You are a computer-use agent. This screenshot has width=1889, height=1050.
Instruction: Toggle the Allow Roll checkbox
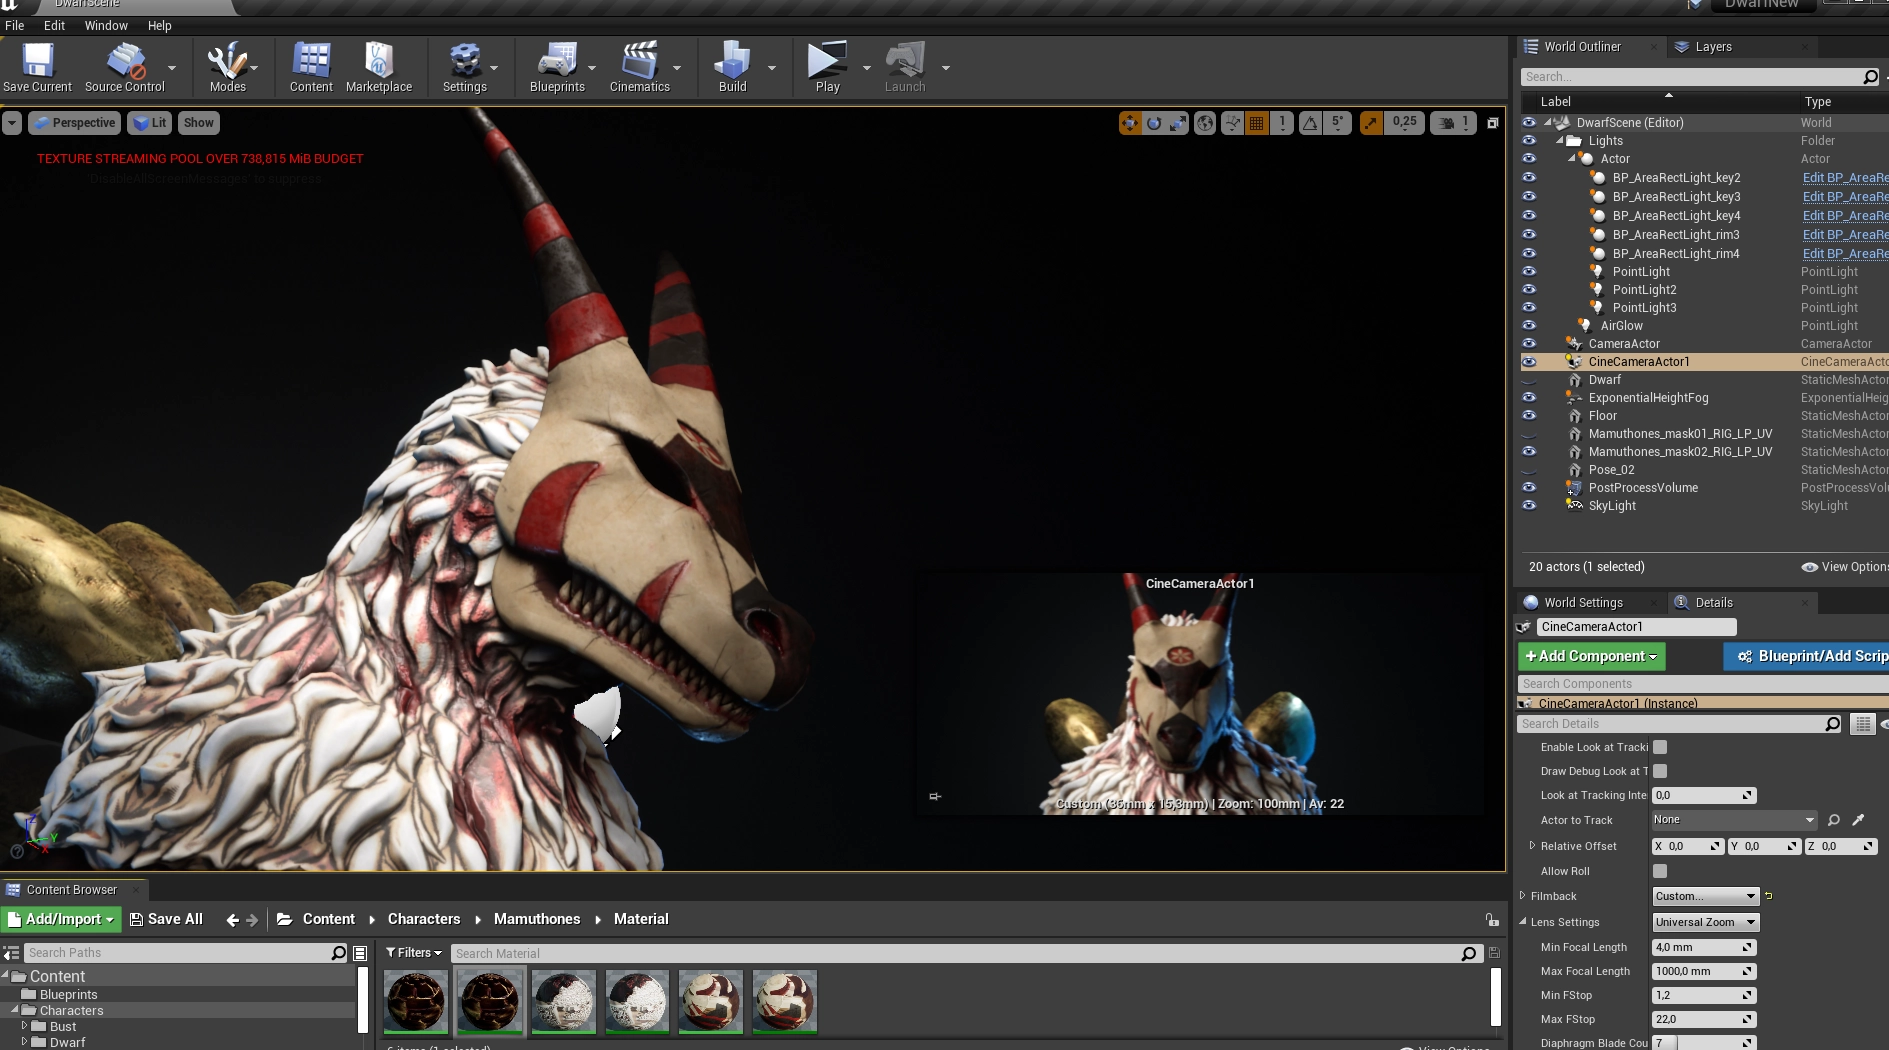[1660, 871]
